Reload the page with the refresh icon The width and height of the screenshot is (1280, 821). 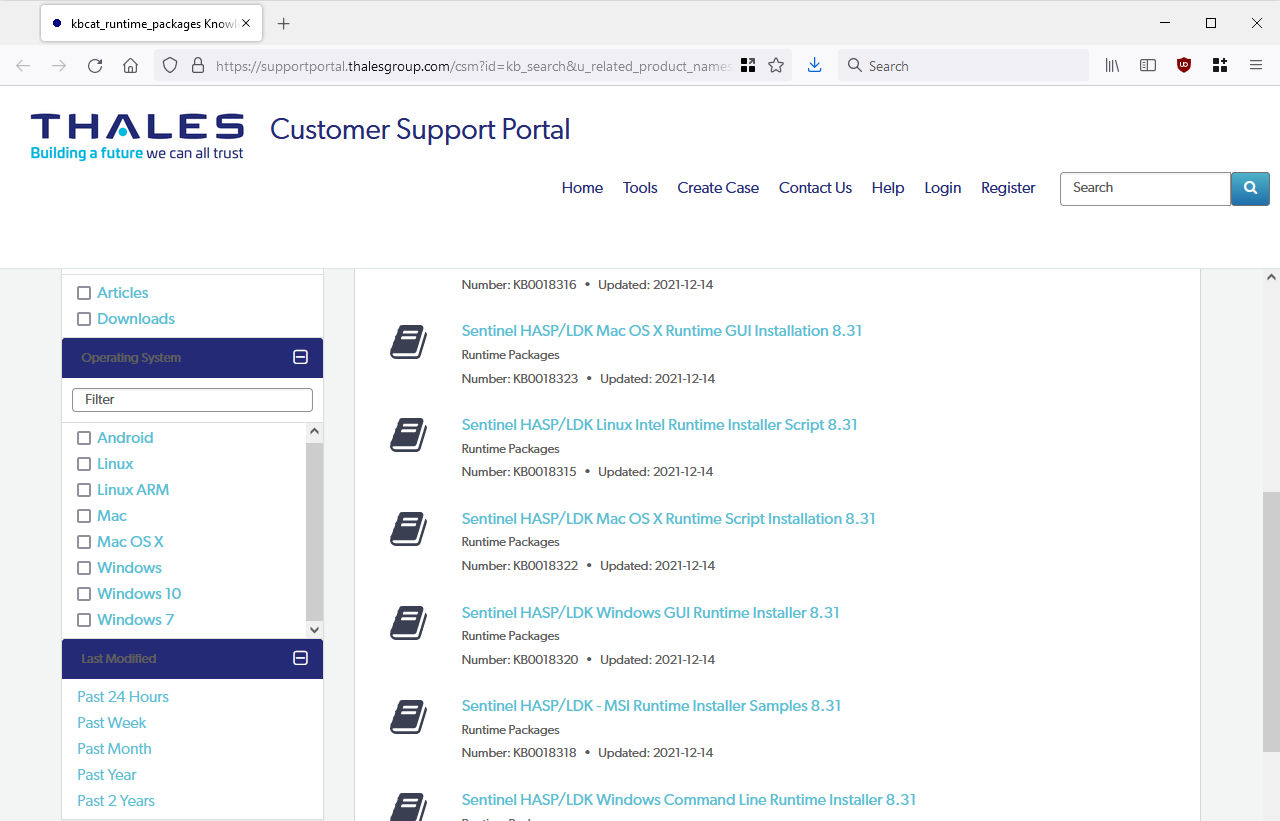[x=95, y=66]
